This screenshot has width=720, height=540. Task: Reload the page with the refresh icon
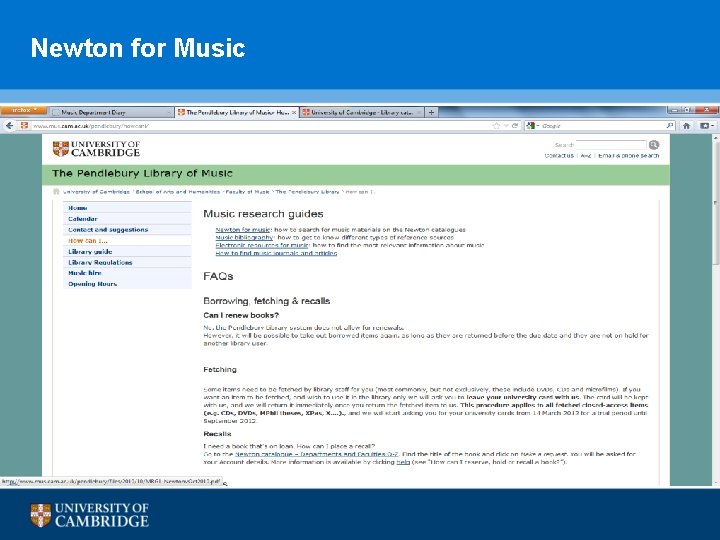click(515, 126)
